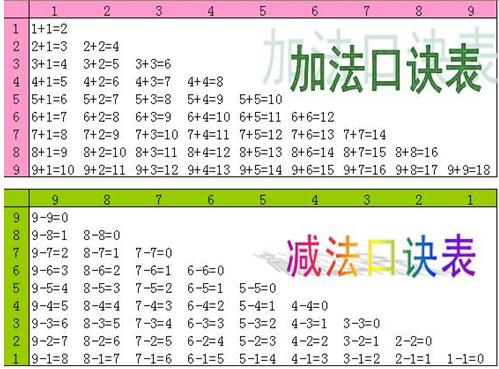Select the 2-2=0 cell
This screenshot has width=499, height=369.
[x=414, y=341]
